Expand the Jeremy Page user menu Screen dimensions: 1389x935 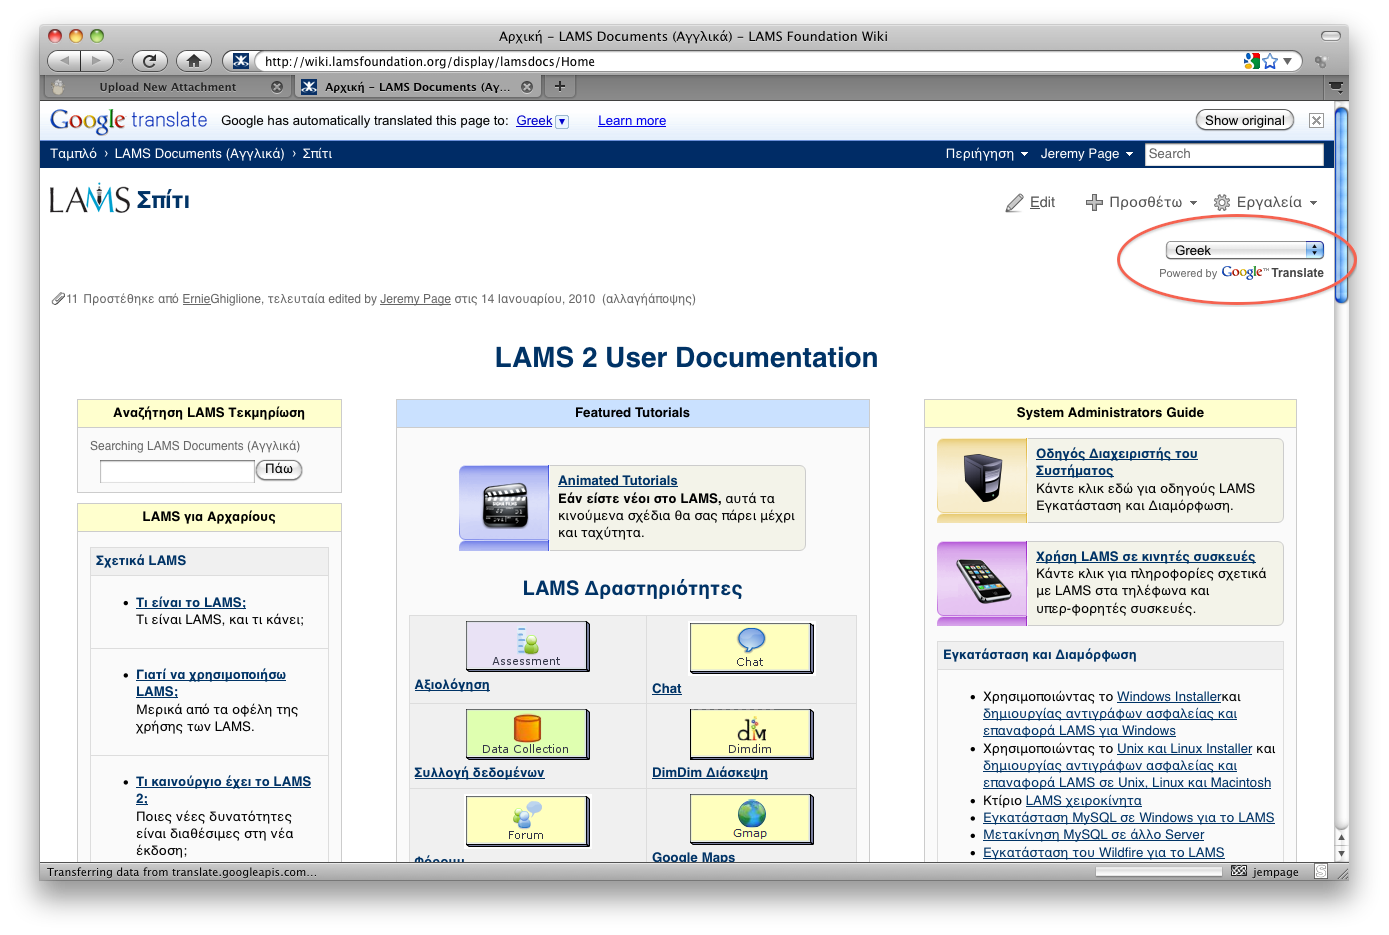(1086, 154)
